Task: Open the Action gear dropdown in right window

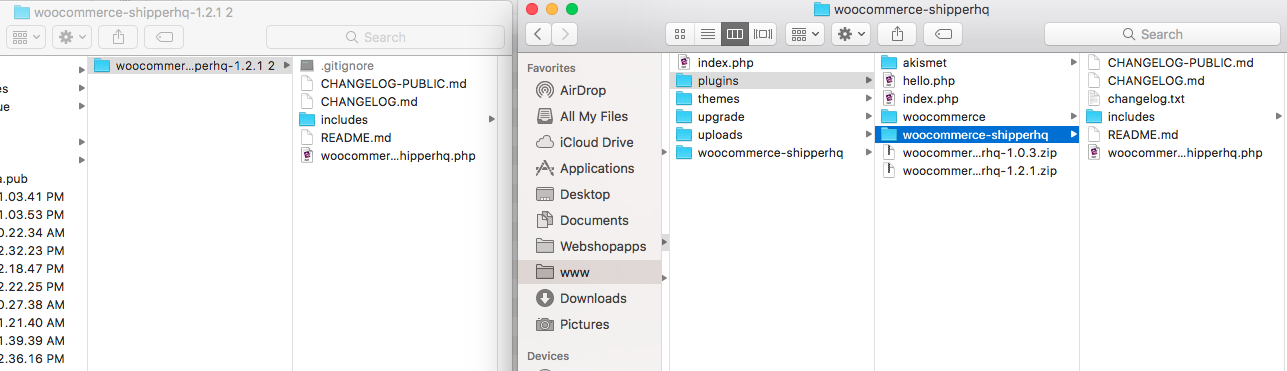Action: tap(851, 34)
